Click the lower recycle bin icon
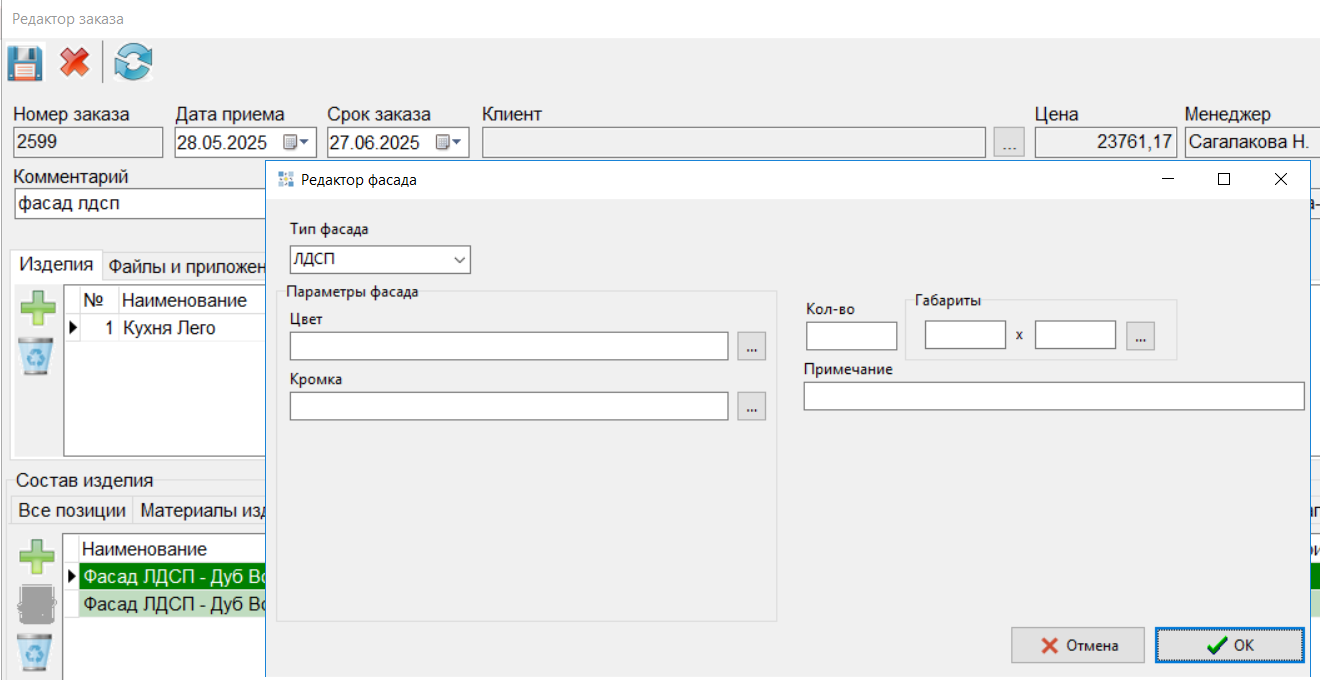 (37, 653)
